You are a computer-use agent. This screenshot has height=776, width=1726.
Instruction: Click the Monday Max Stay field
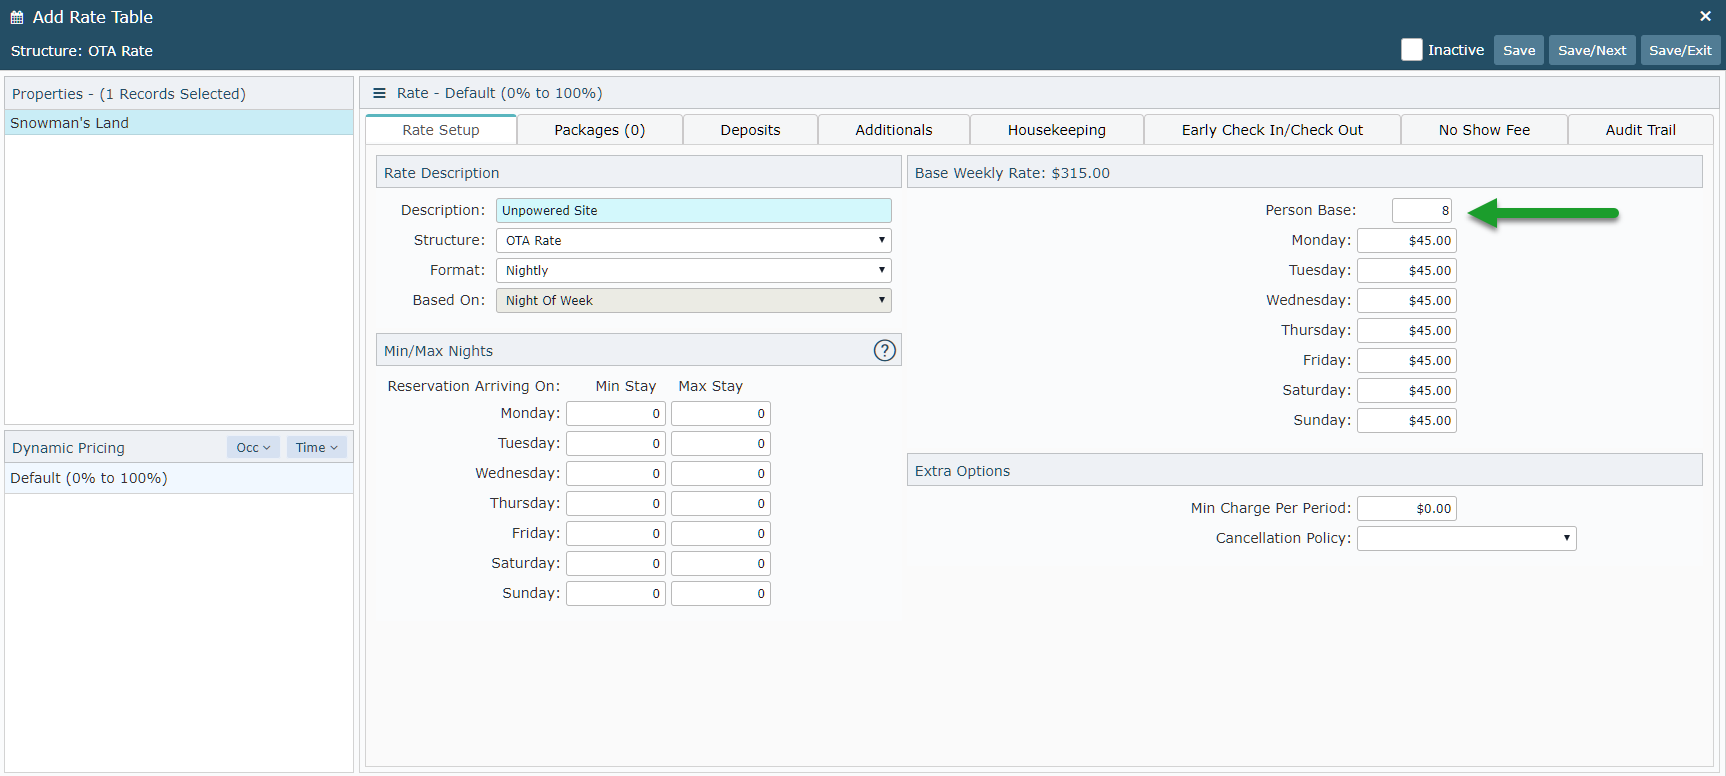pyautogui.click(x=721, y=413)
